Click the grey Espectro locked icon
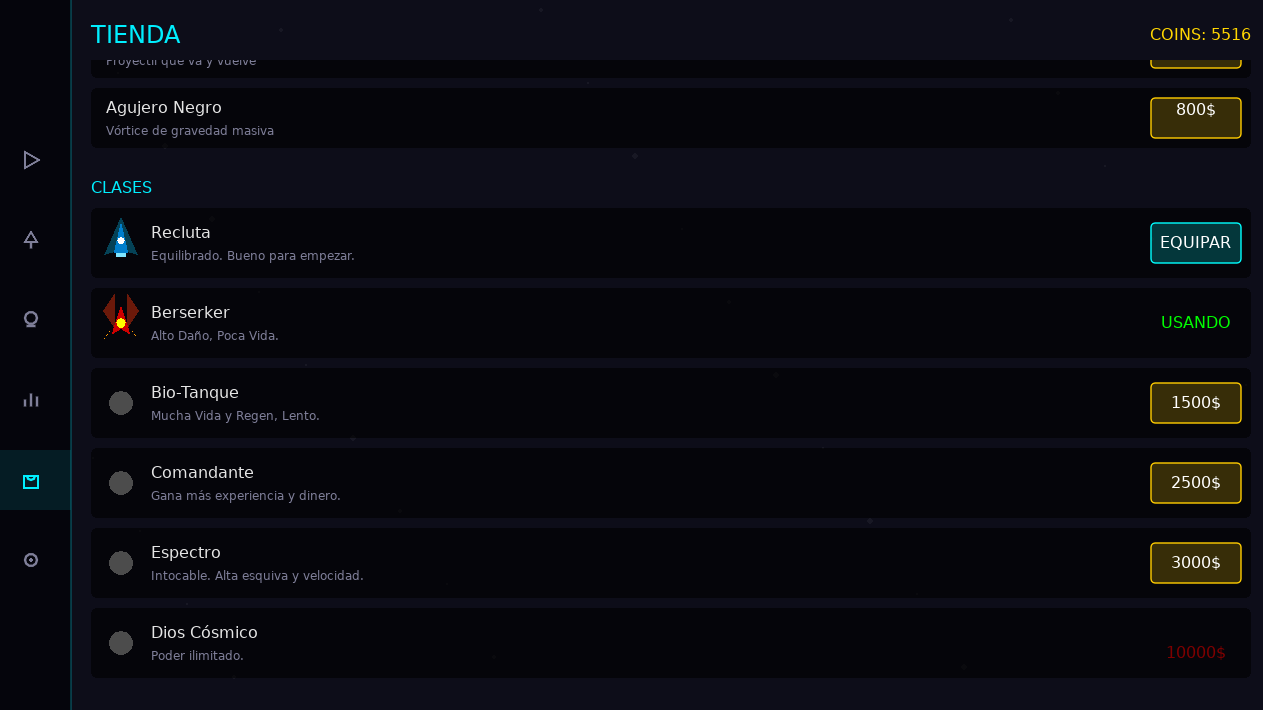The width and height of the screenshot is (1263, 710). coord(121,563)
